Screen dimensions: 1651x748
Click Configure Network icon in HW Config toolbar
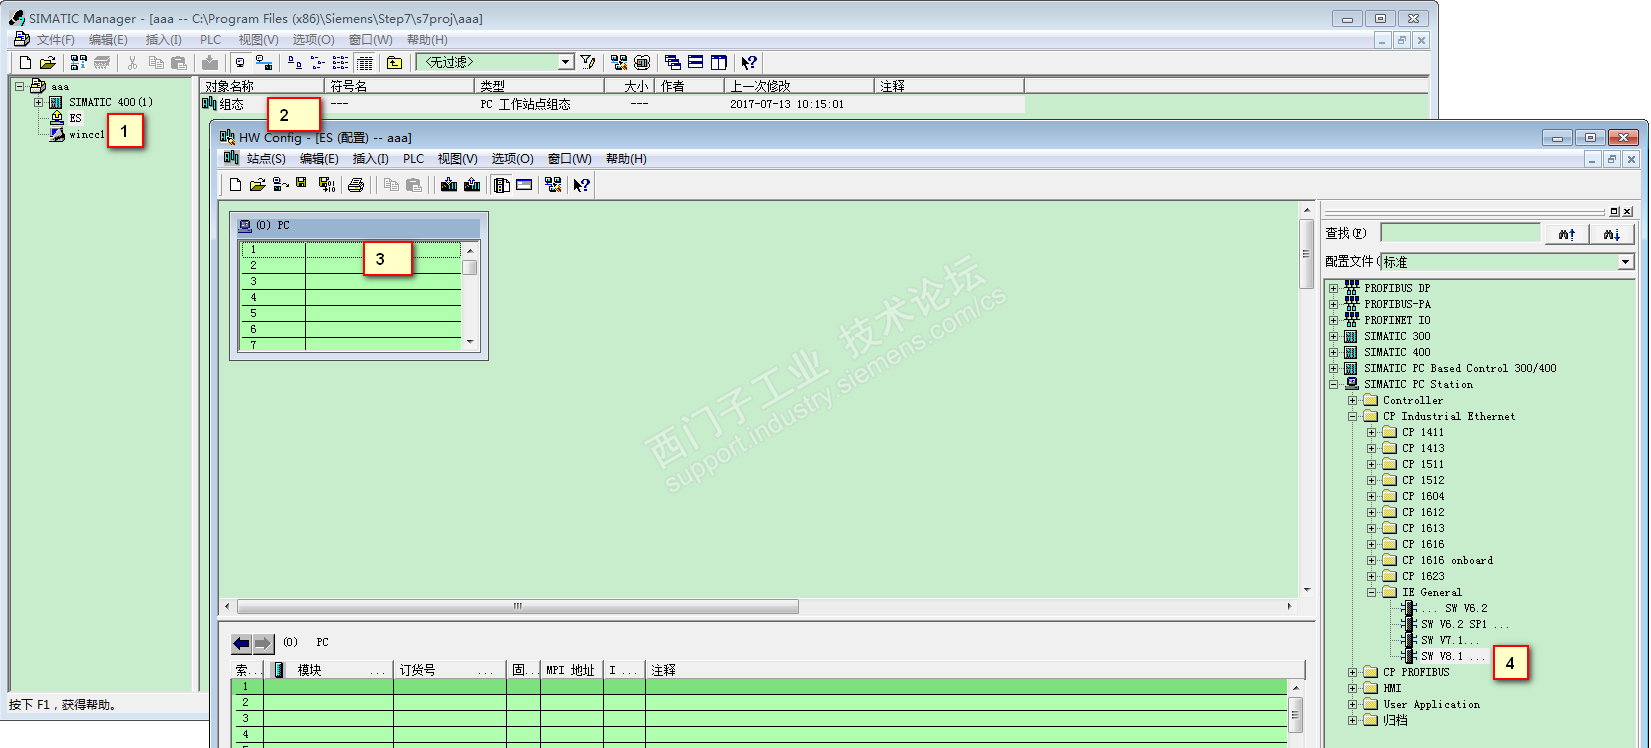(553, 184)
